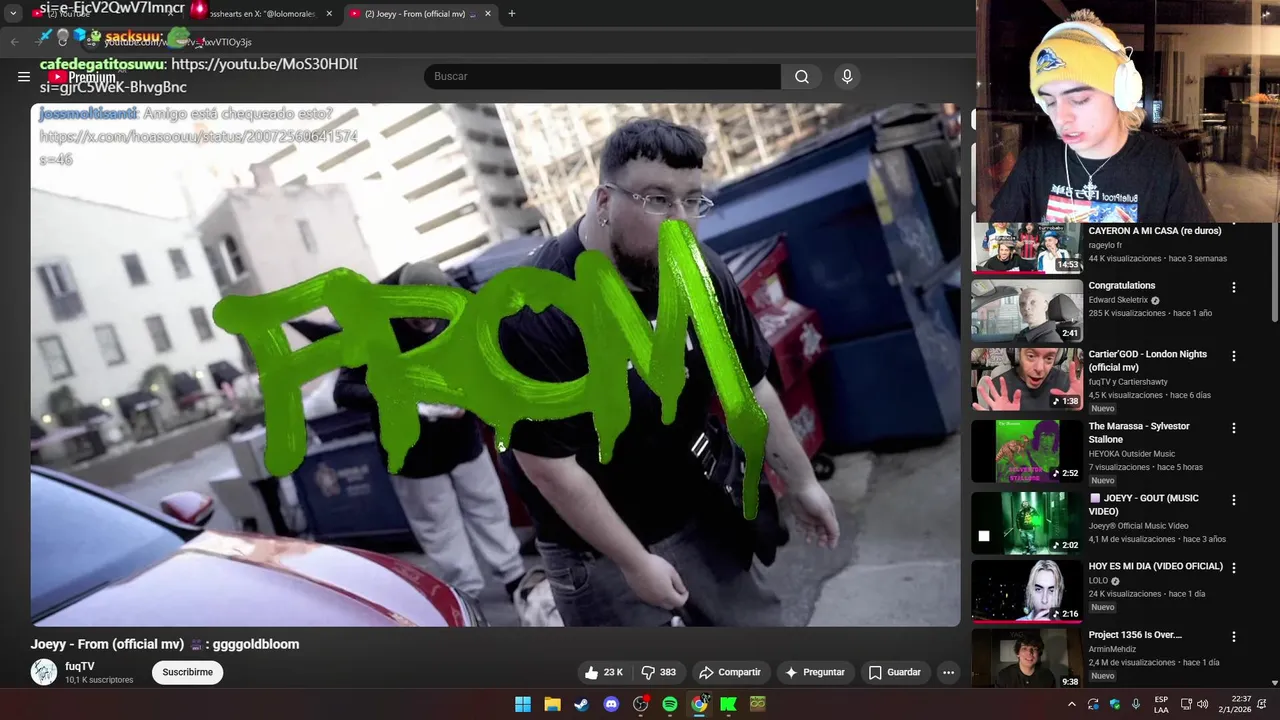Open The Marassa 2:52 thumbnail
The width and height of the screenshot is (1280, 720).
tap(1027, 451)
